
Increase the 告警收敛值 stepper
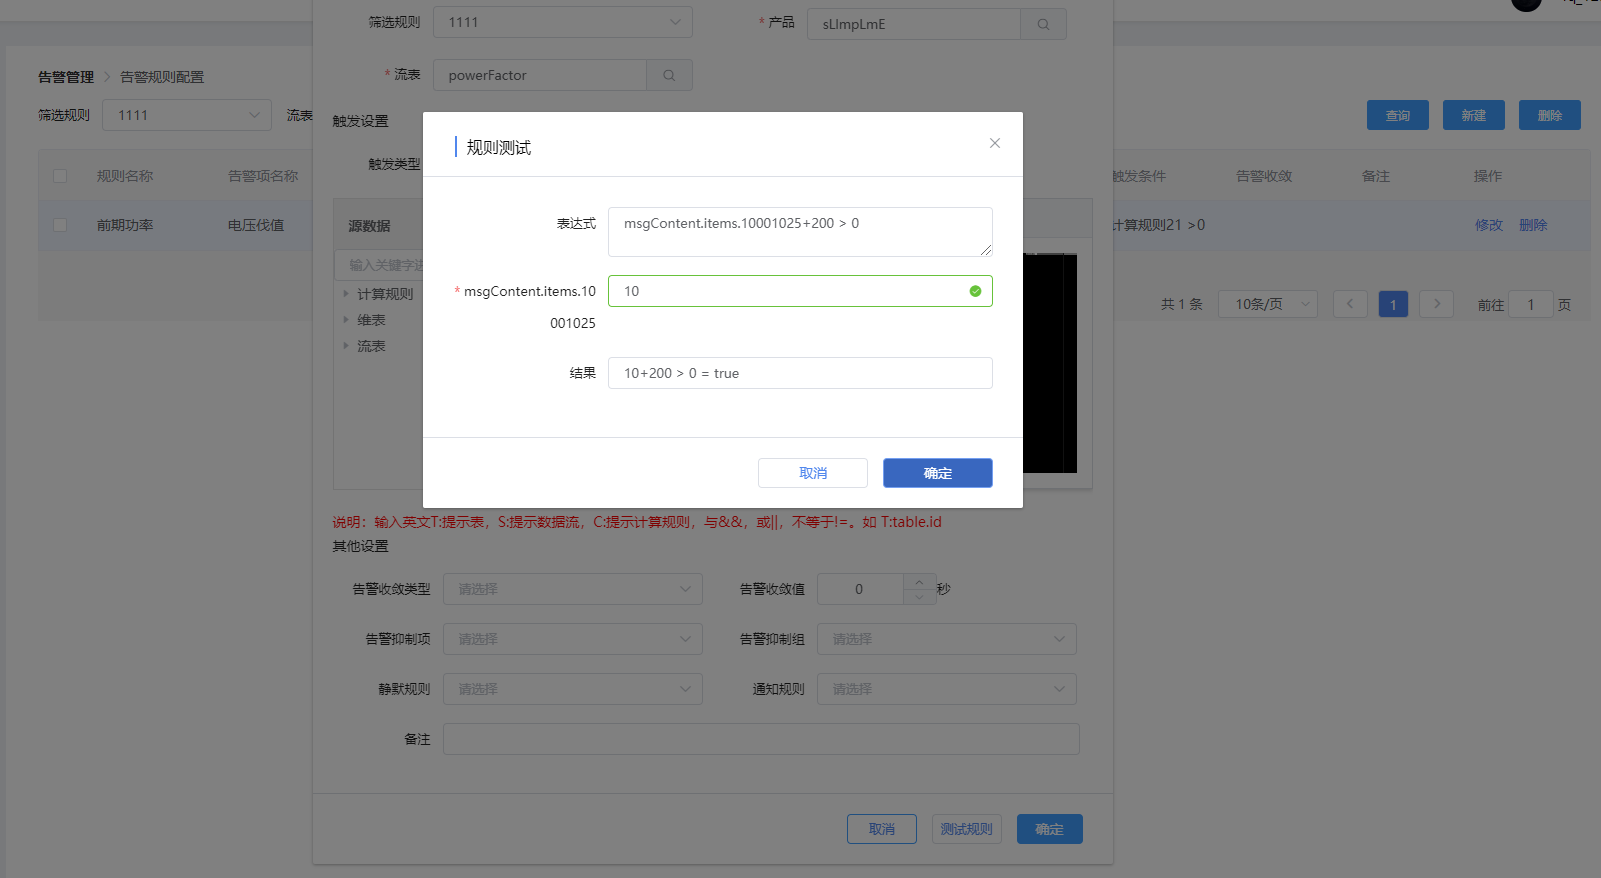click(919, 581)
